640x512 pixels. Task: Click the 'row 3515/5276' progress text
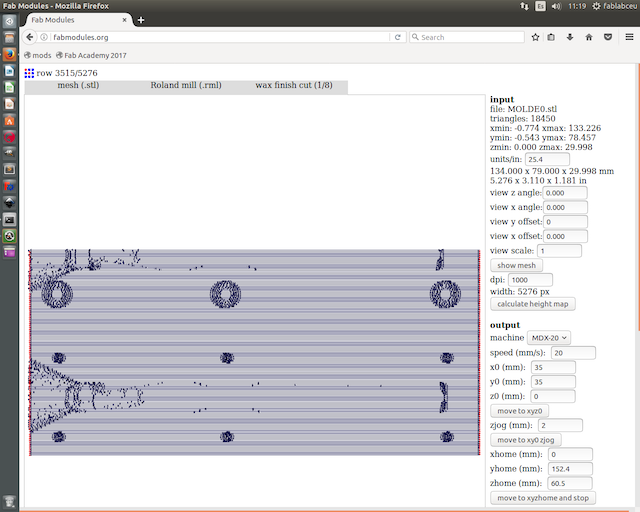(x=67, y=73)
